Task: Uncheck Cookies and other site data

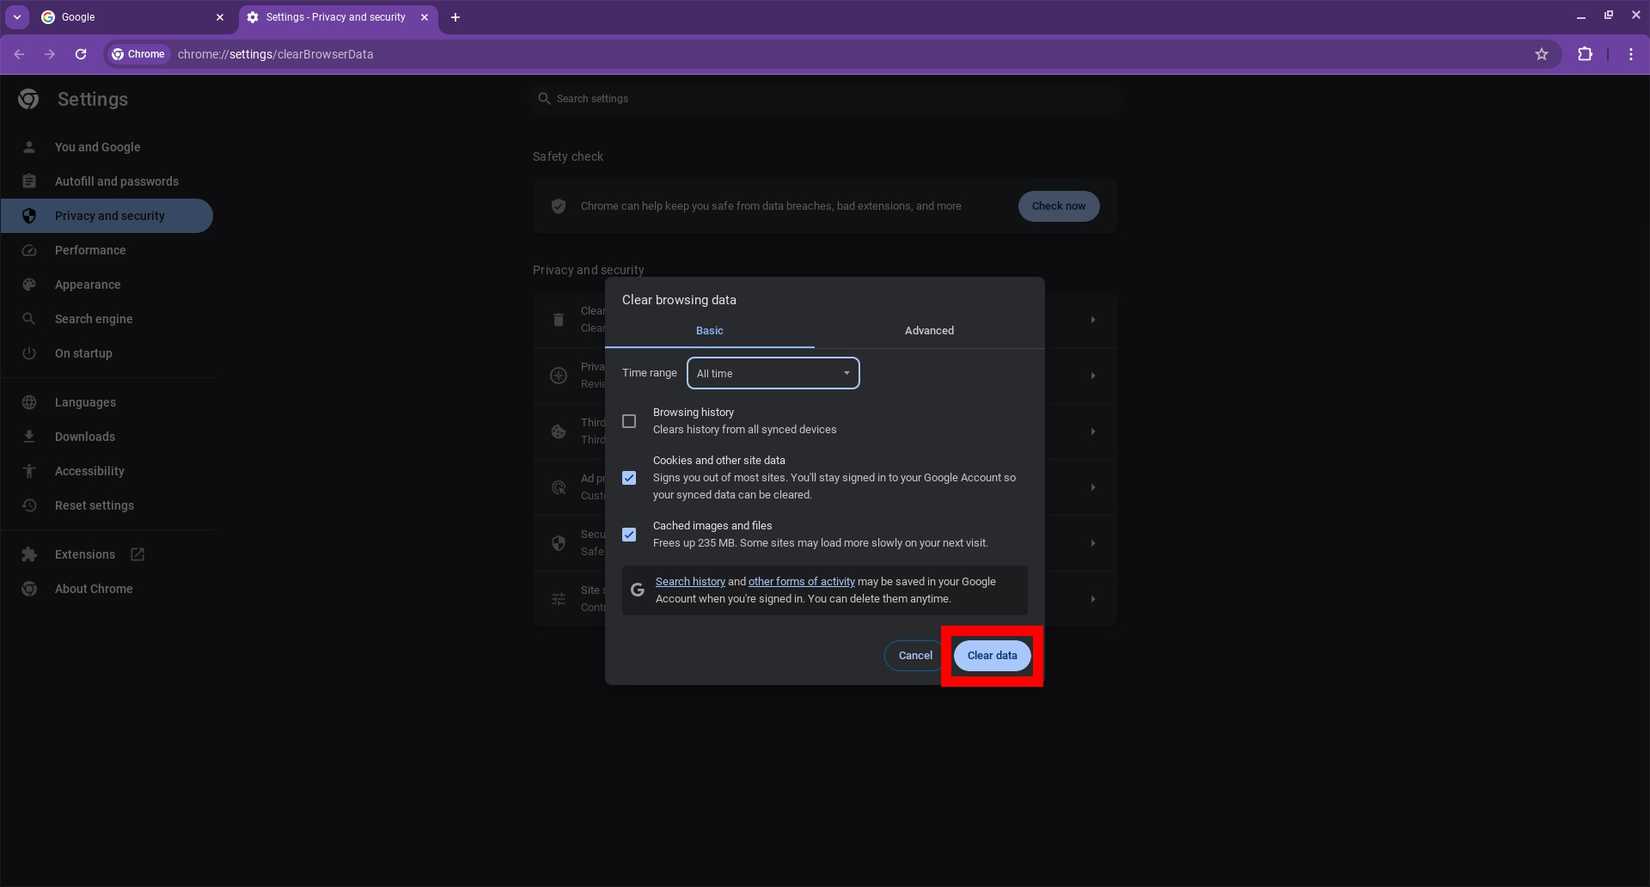Action: point(629,478)
